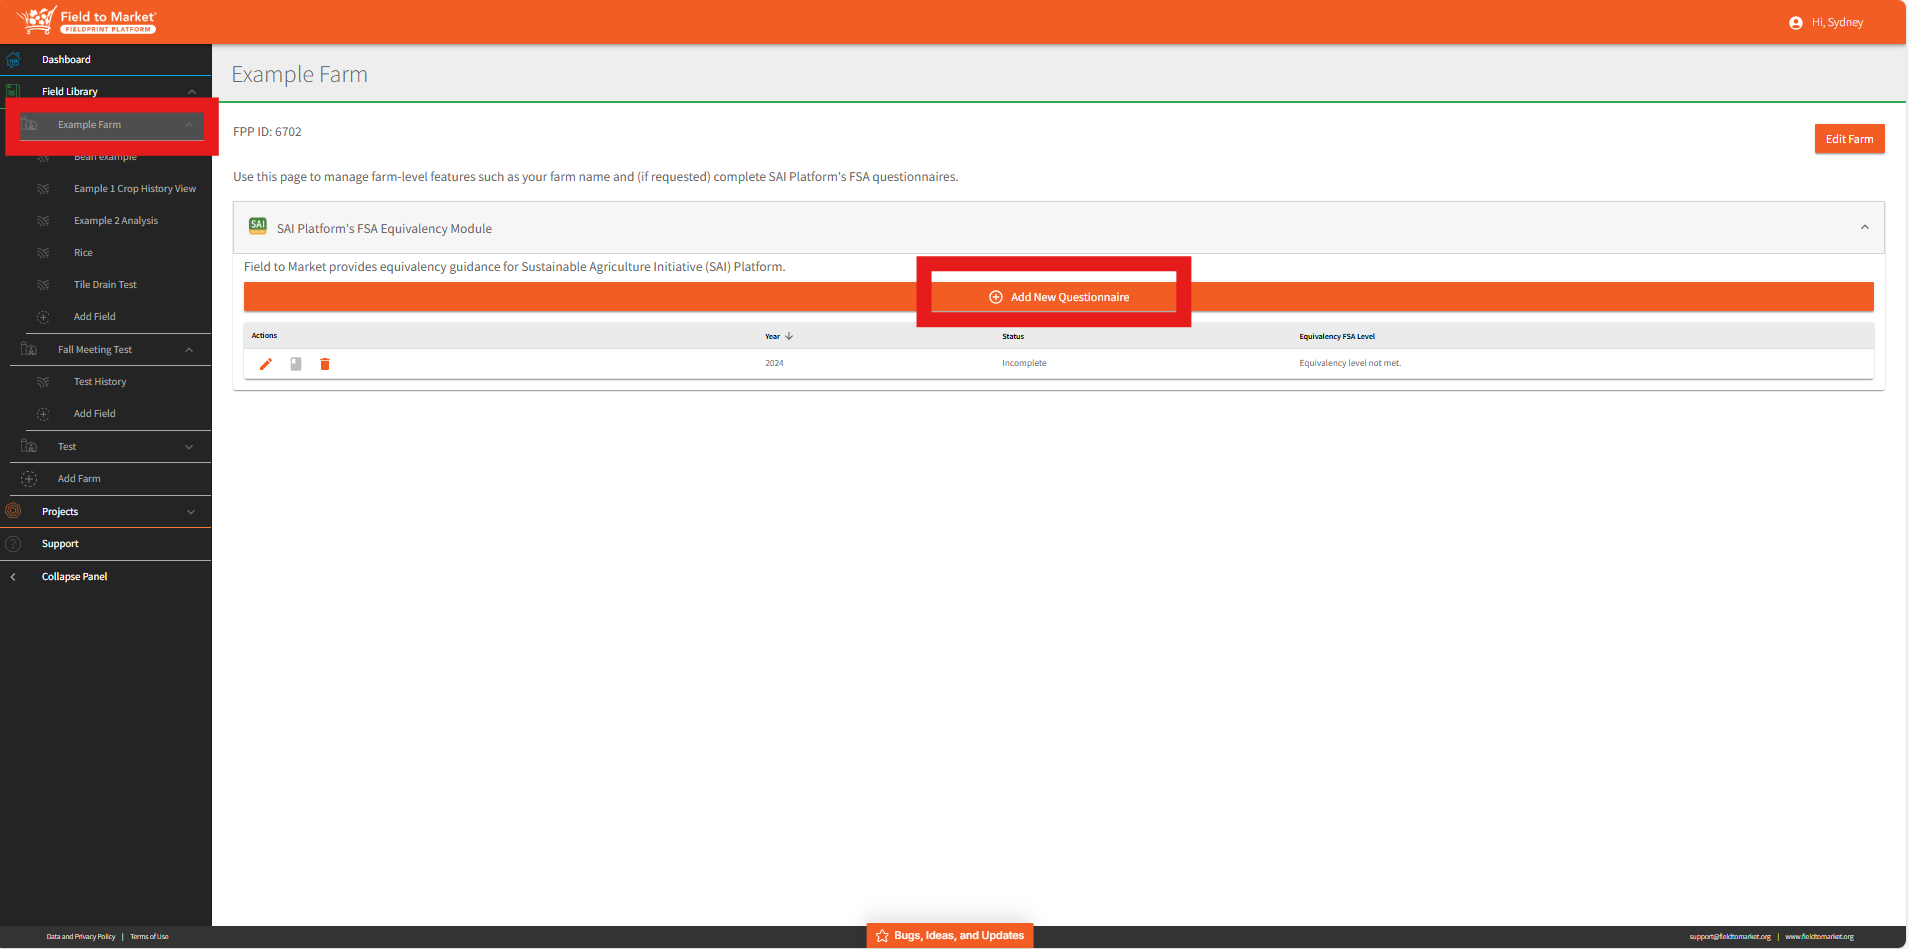Viewport: 1909px width, 949px height.
Task: Expand the Projects section chevron
Action: (191, 512)
